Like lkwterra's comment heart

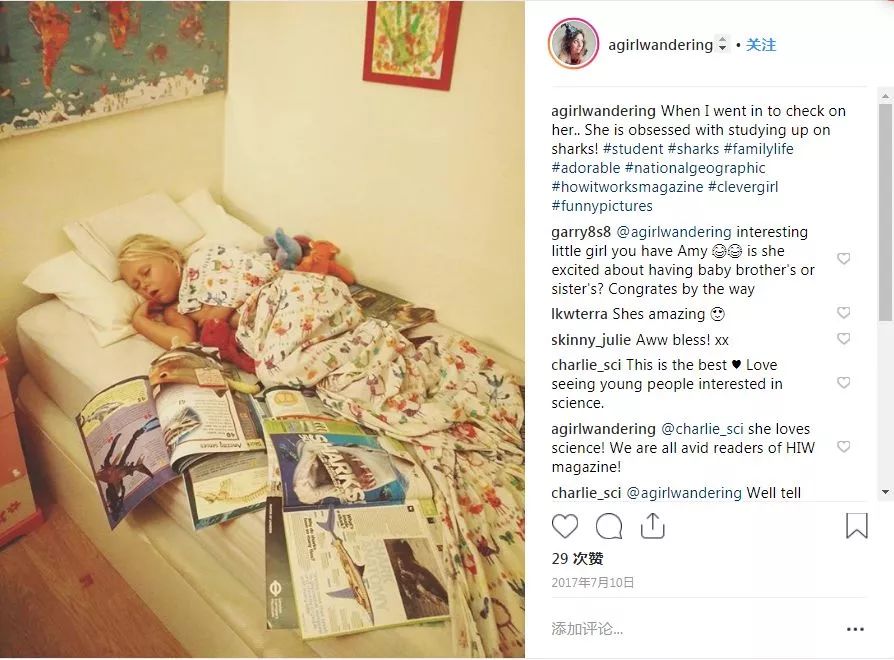point(843,312)
